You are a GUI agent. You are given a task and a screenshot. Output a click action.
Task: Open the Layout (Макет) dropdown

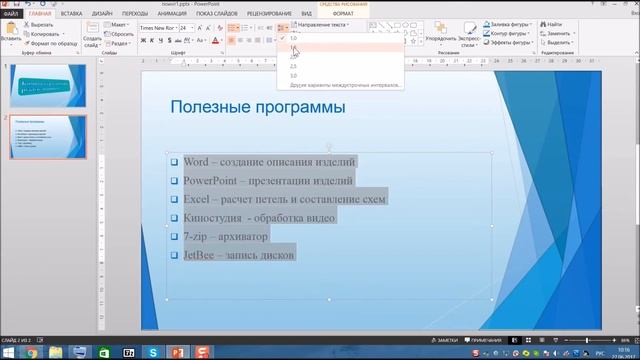[x=117, y=25]
